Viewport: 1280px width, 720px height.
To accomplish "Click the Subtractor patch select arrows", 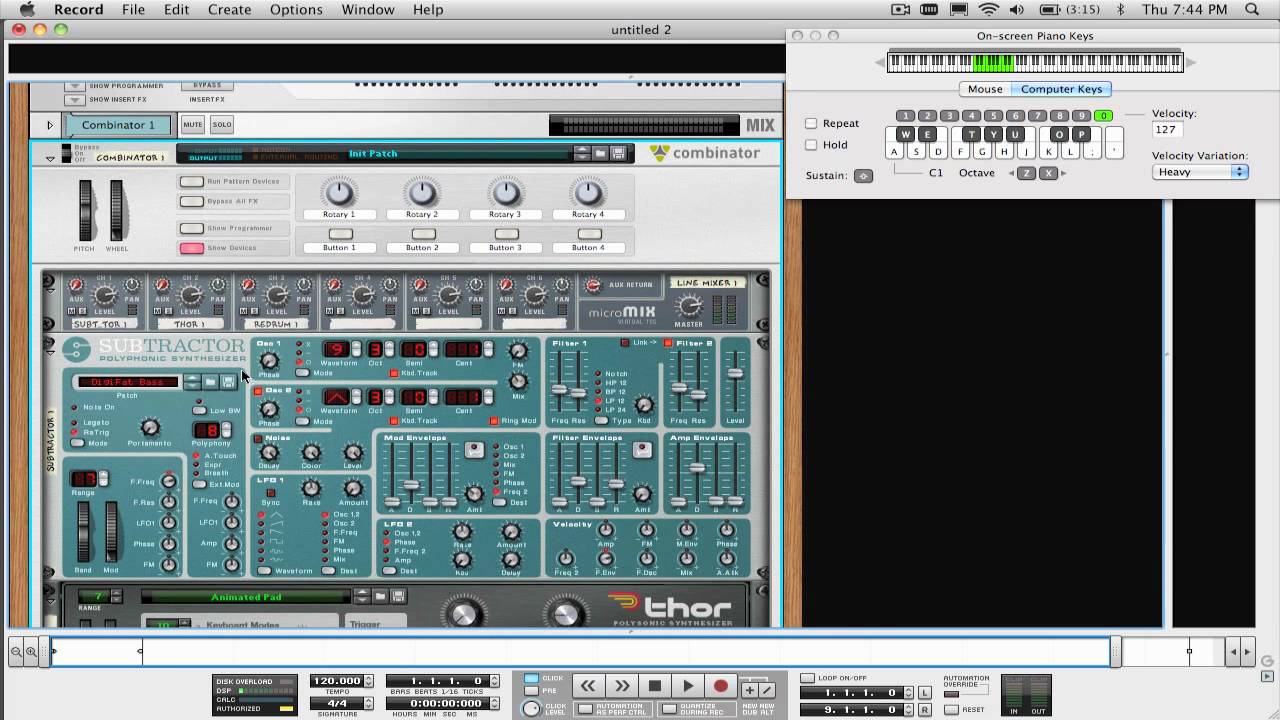I will coord(191,382).
